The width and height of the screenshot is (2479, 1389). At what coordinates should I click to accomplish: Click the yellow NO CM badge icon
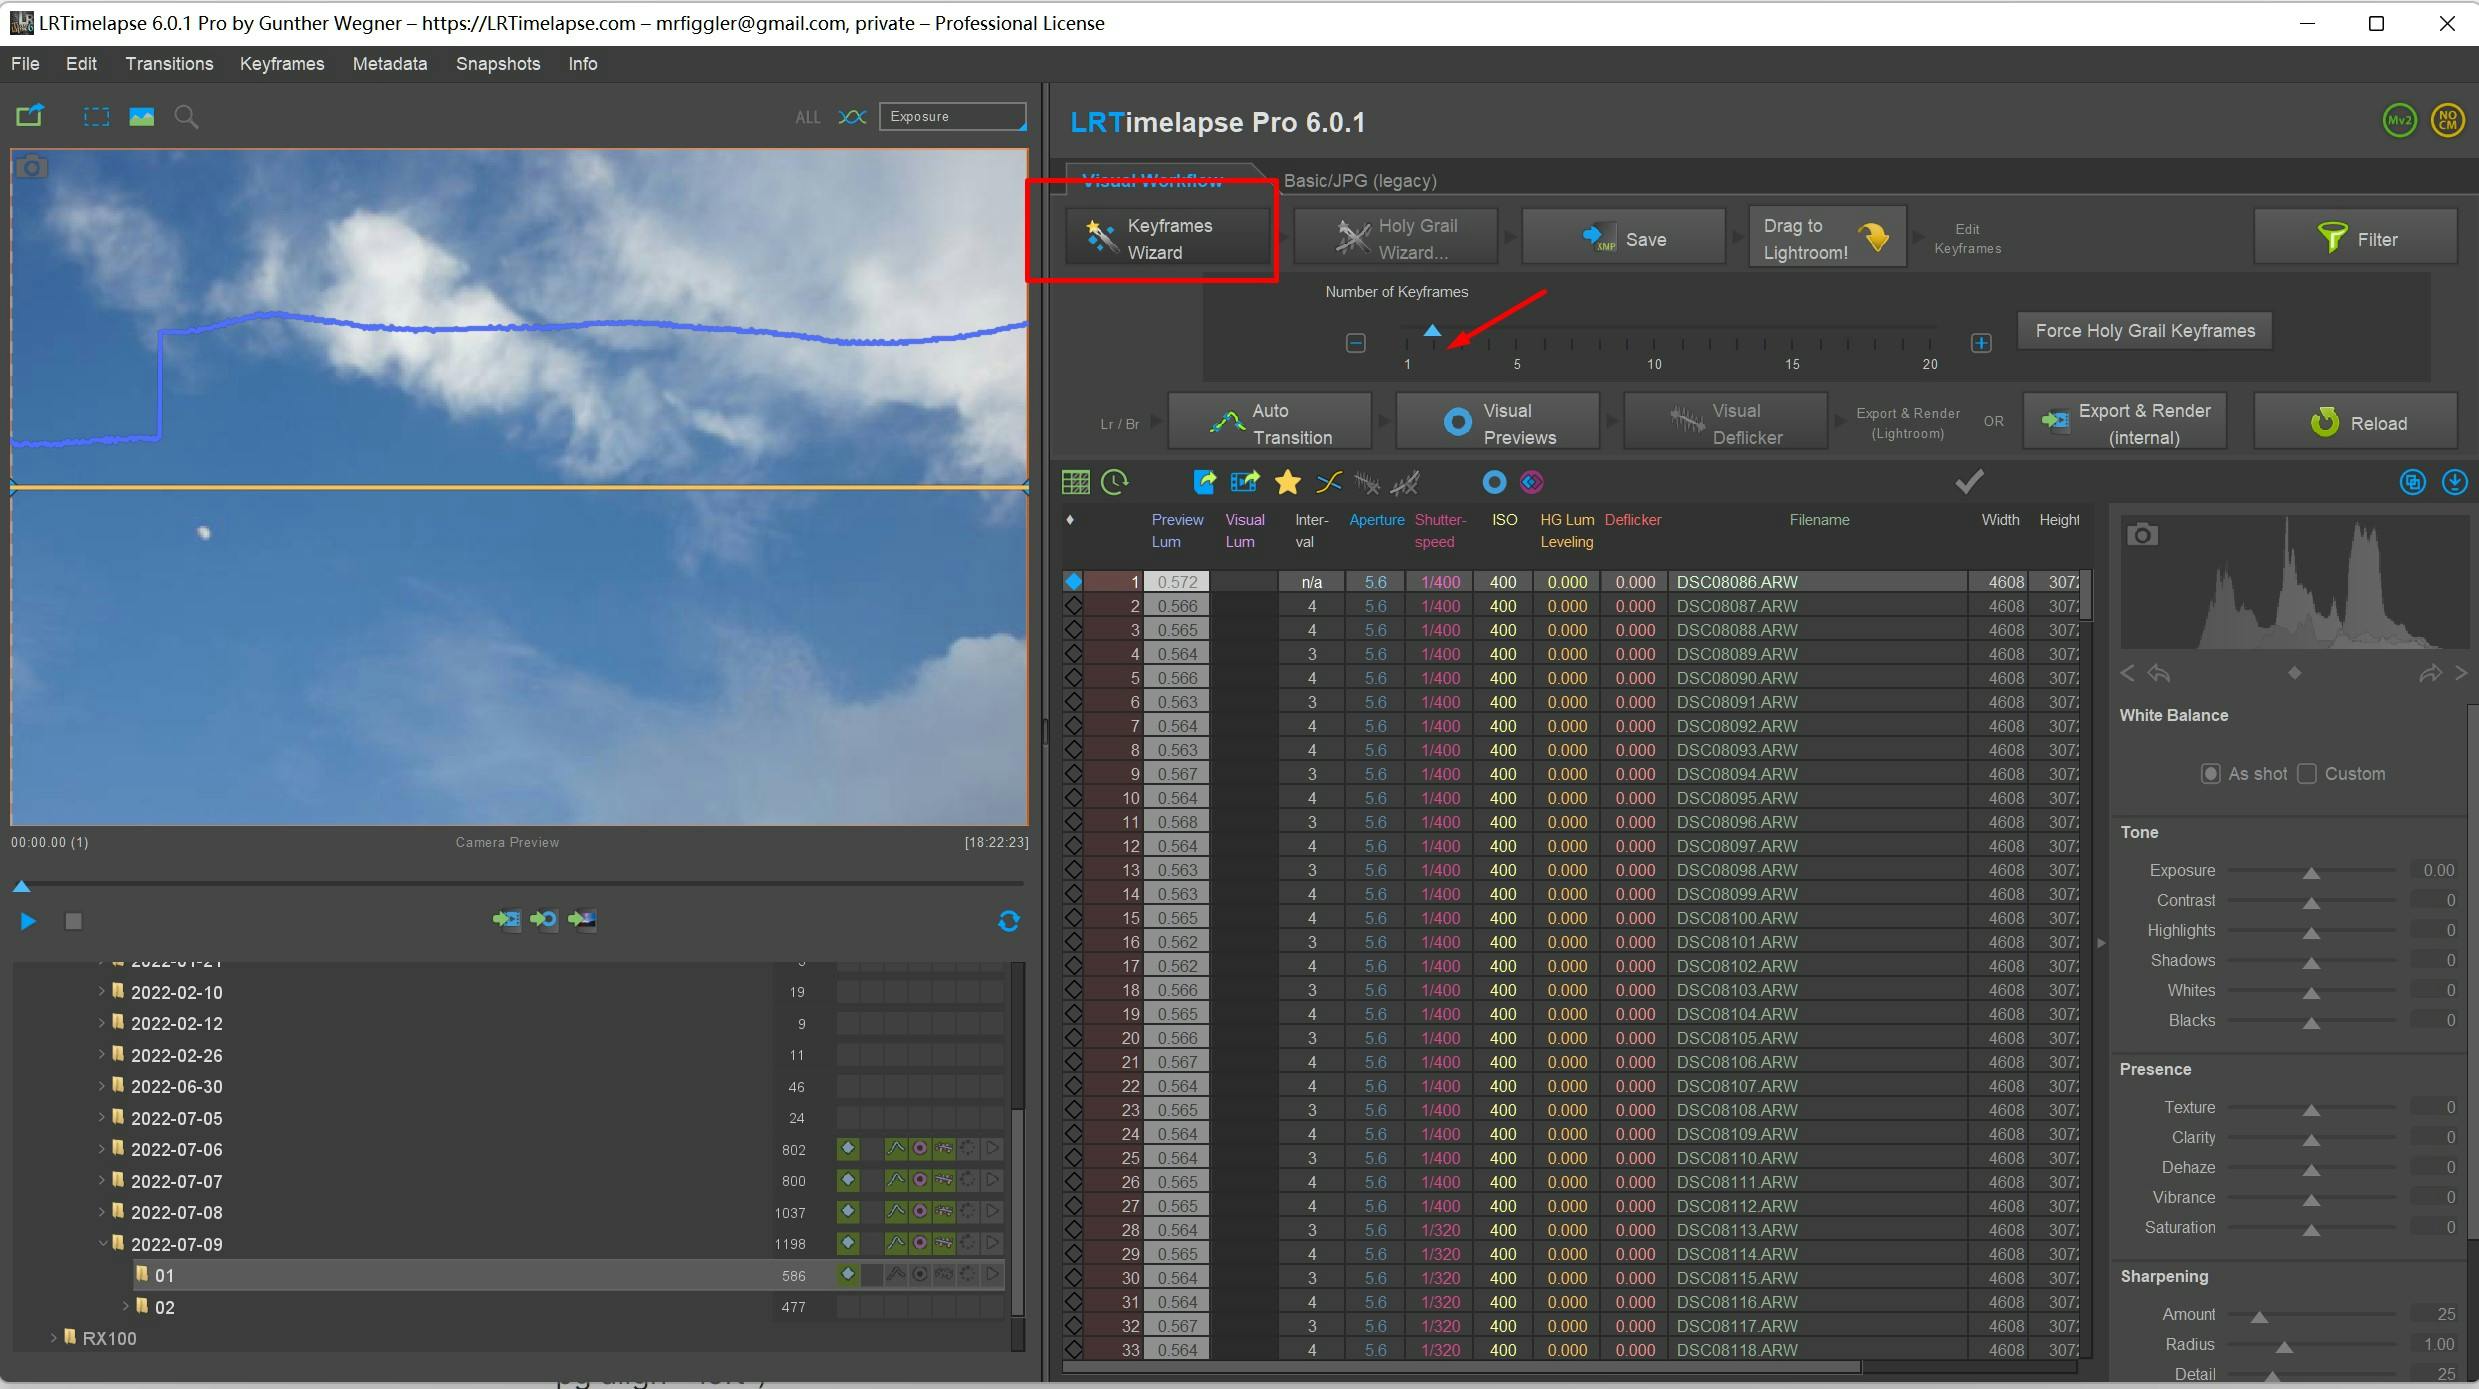coord(2448,121)
